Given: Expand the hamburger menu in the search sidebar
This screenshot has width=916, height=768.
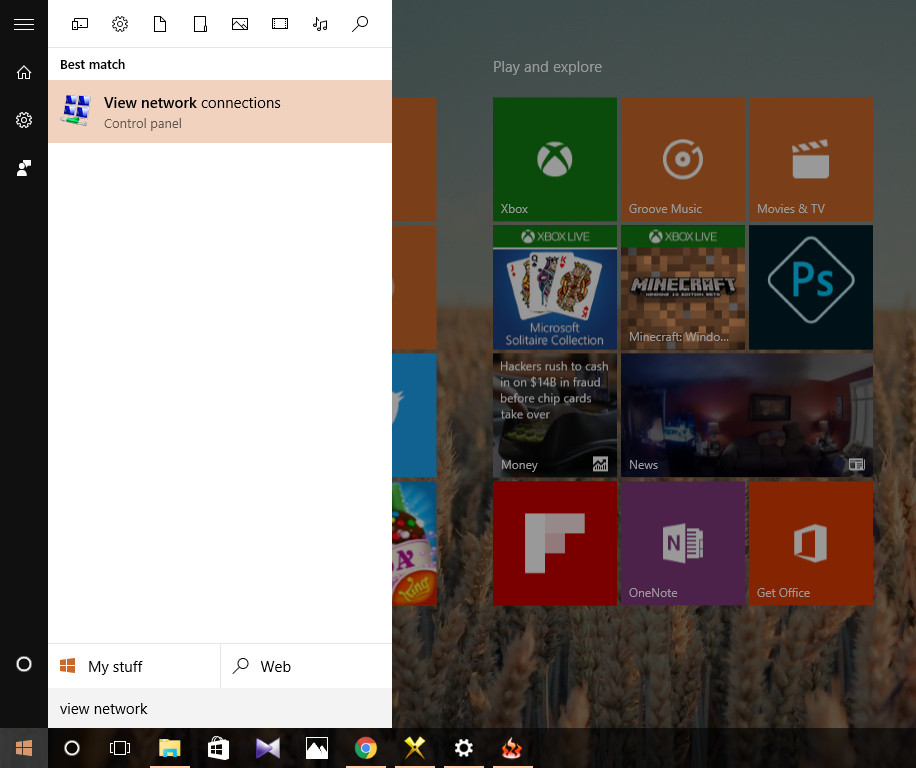Looking at the screenshot, I should click(24, 24).
